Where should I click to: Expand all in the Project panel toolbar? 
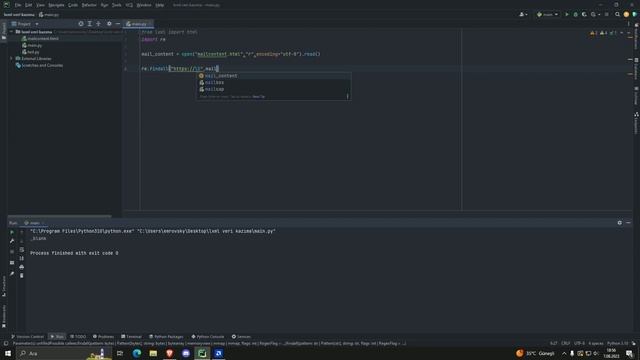pyautogui.click(x=90, y=24)
